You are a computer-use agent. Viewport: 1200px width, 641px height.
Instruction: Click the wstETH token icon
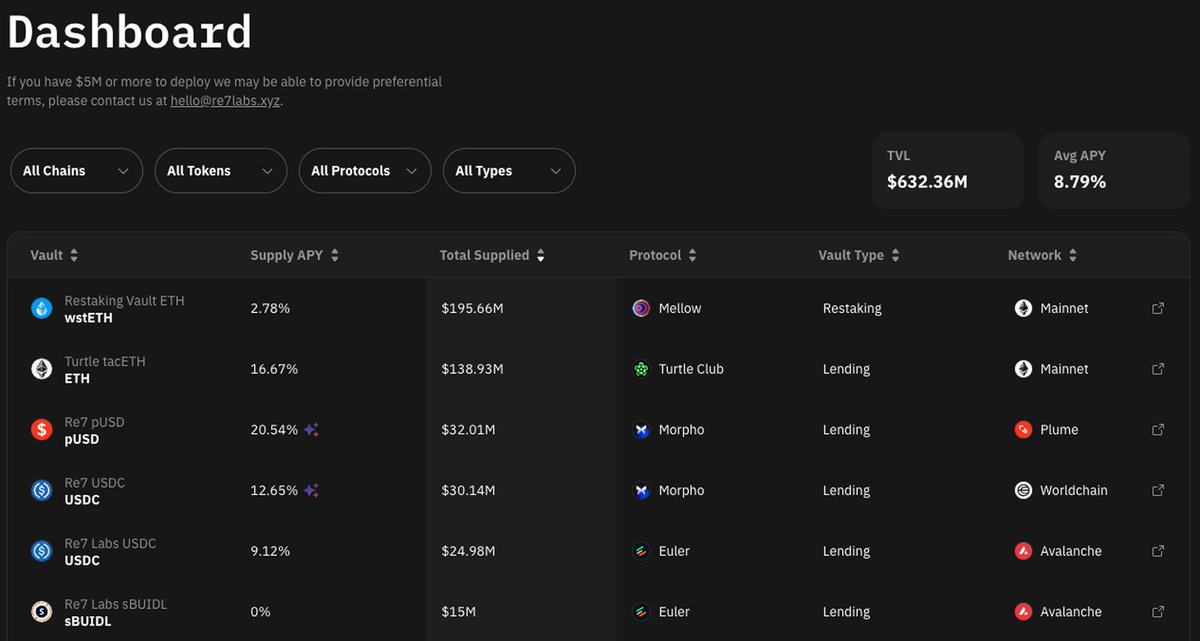point(41,309)
